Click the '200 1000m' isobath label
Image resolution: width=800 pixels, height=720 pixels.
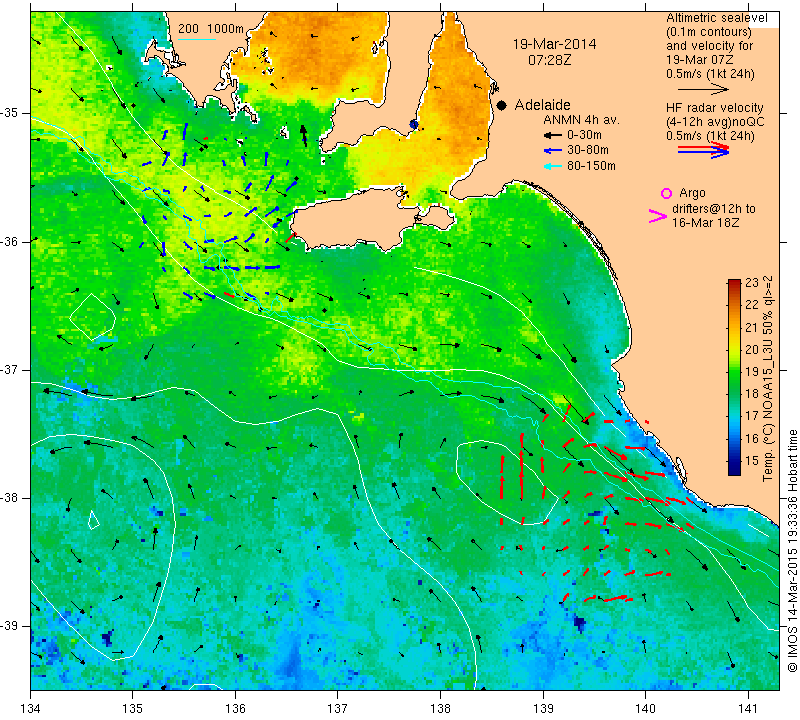211,29
